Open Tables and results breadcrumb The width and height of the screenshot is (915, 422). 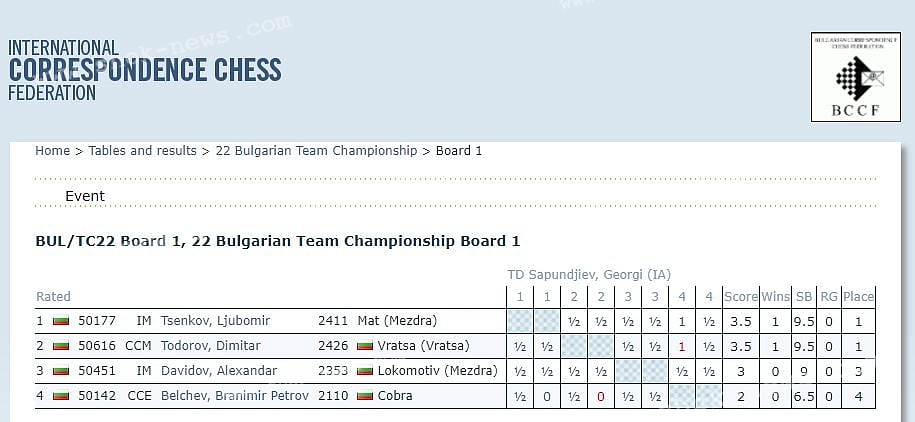tap(142, 151)
